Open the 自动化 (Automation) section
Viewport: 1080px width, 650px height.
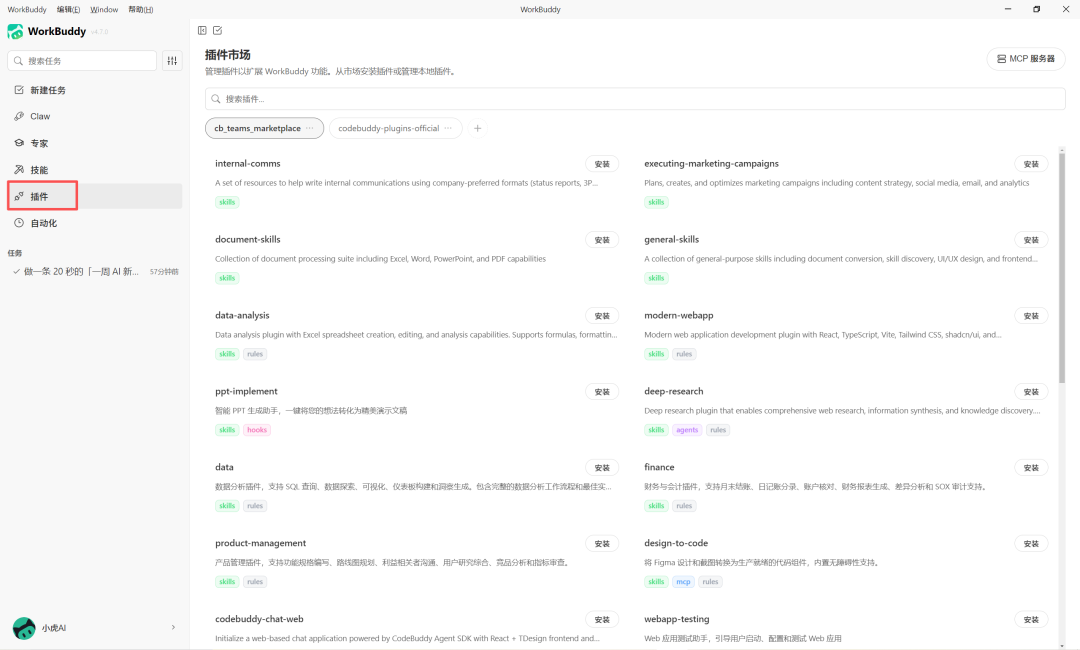click(43, 223)
